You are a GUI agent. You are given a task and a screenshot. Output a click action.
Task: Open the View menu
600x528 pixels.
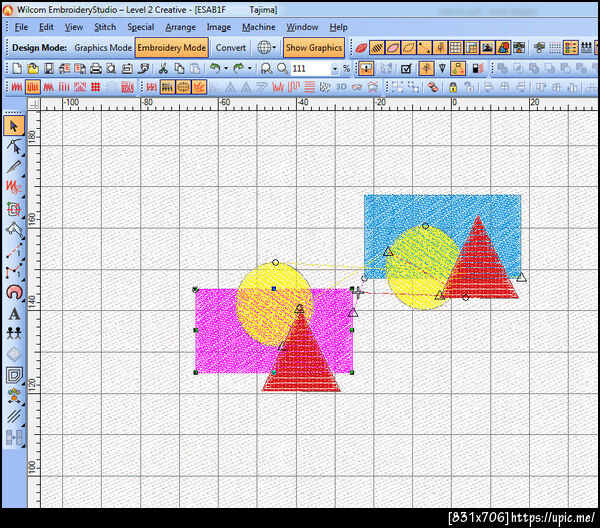pos(73,27)
